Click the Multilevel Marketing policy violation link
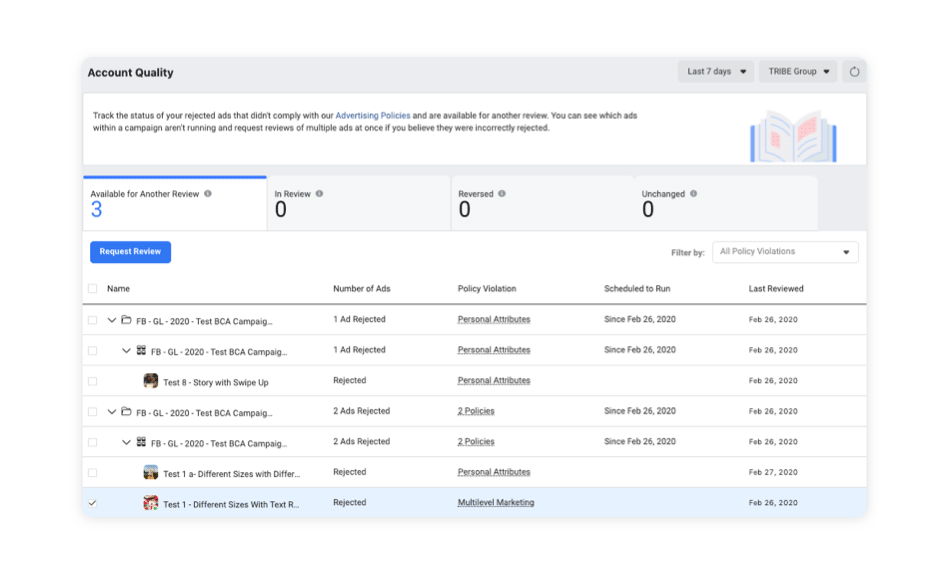 [x=495, y=503]
